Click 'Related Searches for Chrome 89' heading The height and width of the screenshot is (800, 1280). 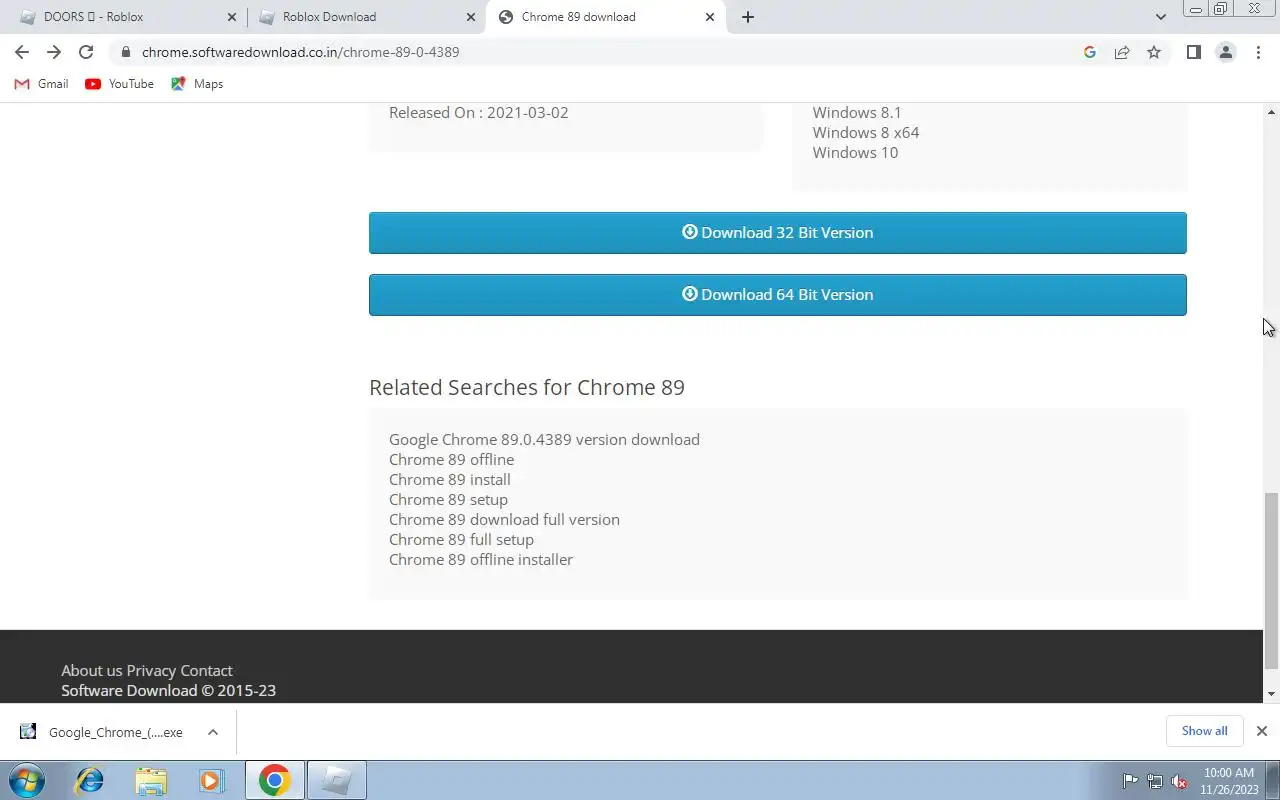[527, 388]
